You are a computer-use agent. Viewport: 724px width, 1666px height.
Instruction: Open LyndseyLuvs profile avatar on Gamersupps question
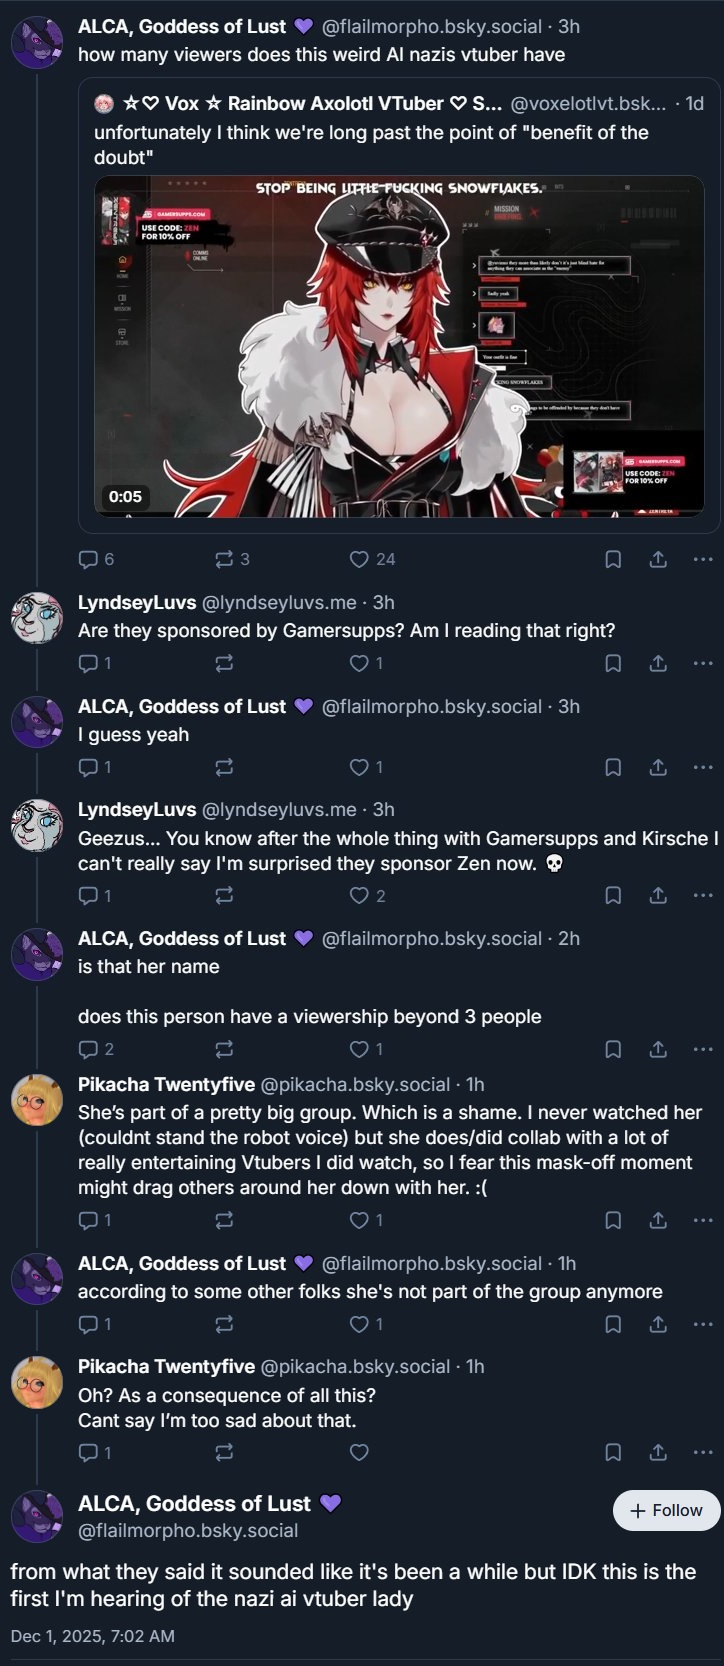point(37,617)
